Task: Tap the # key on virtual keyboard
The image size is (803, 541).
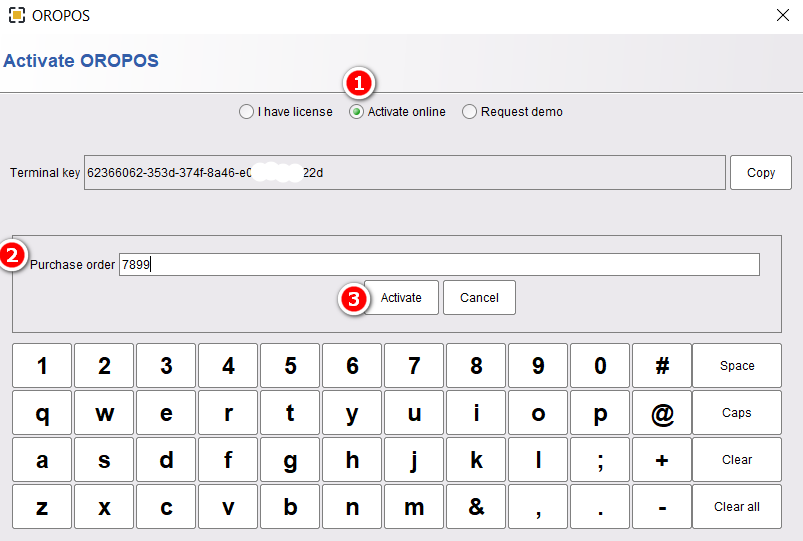Action: tap(662, 366)
